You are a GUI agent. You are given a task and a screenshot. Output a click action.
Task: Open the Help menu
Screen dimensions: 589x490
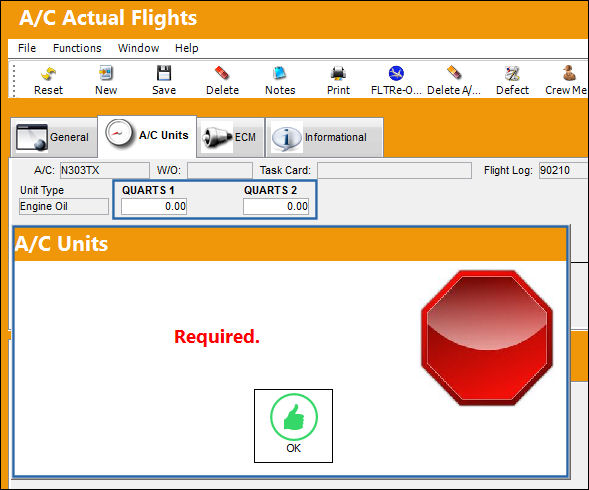[187, 48]
